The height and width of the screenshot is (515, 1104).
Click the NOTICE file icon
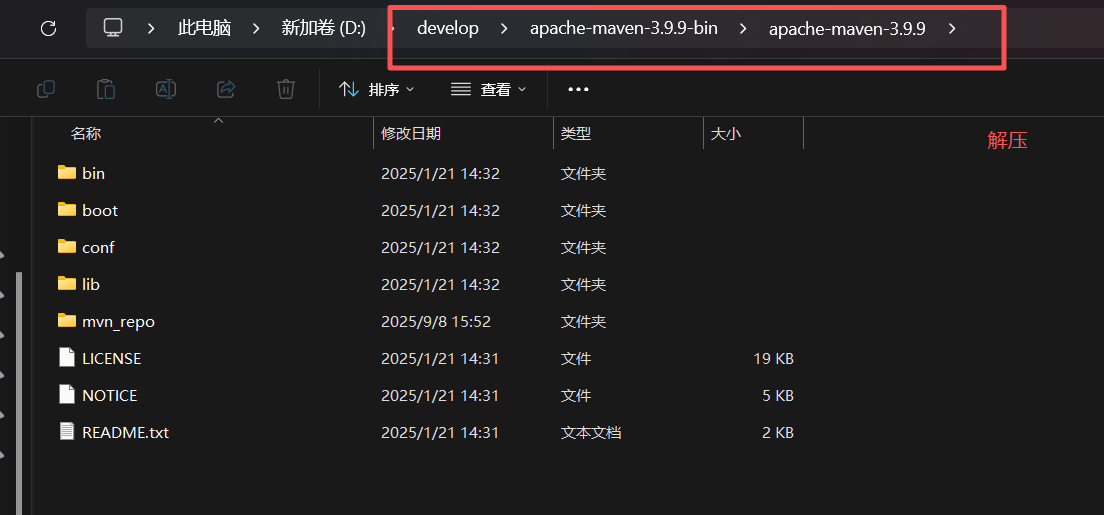click(67, 395)
